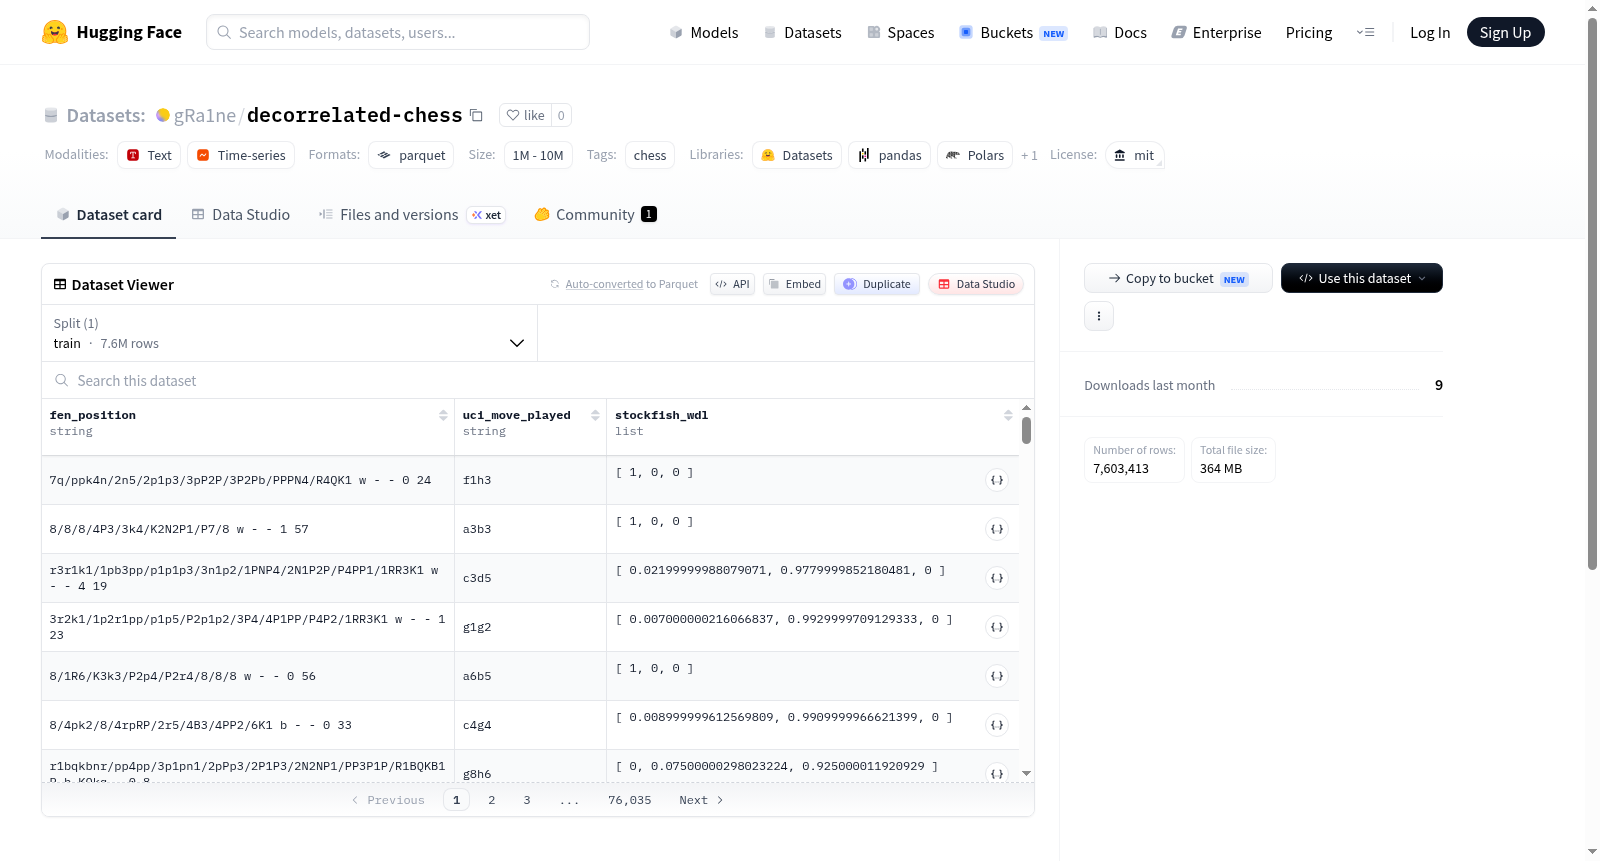Click the Time-series modality tag
The height and width of the screenshot is (861, 1600).
(241, 155)
